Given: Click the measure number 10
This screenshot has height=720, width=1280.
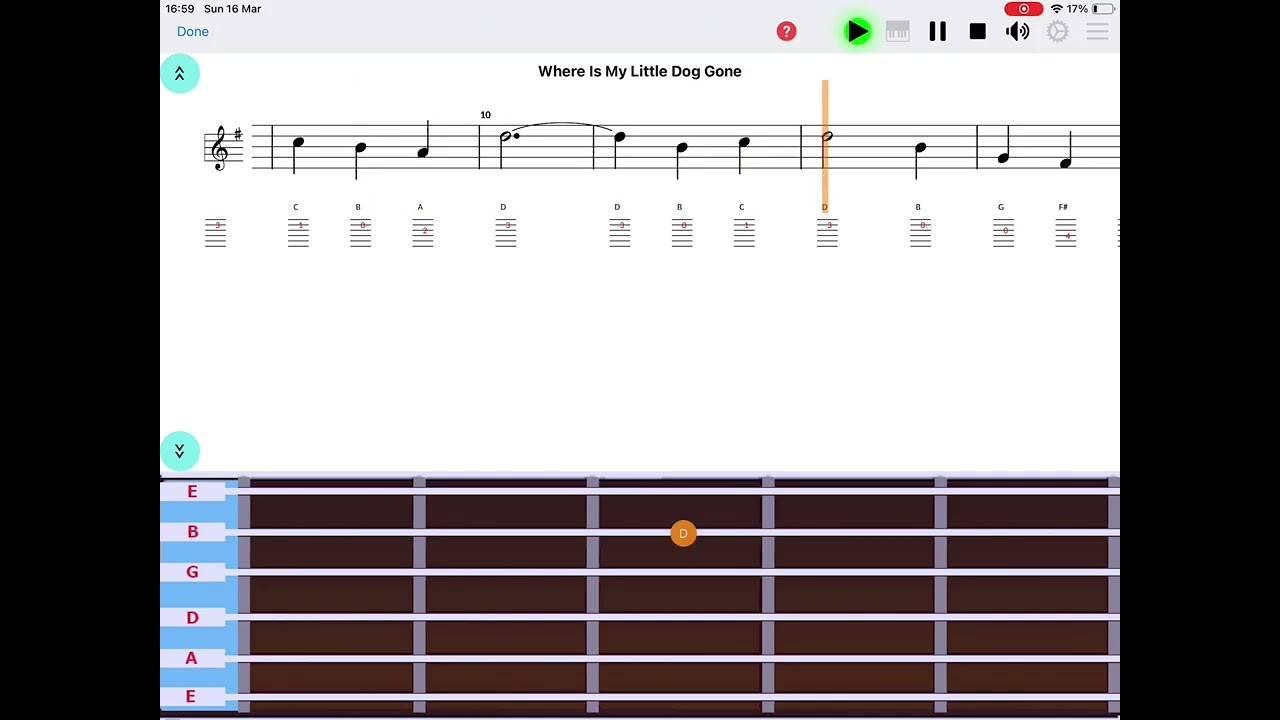Looking at the screenshot, I should coord(485,115).
